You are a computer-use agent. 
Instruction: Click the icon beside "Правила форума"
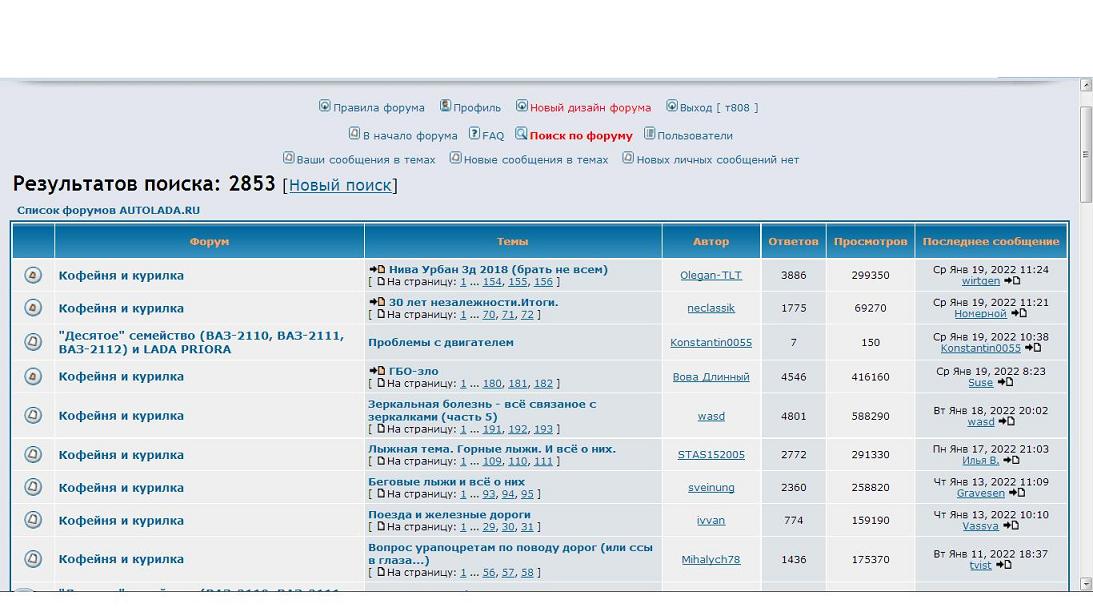pos(325,106)
